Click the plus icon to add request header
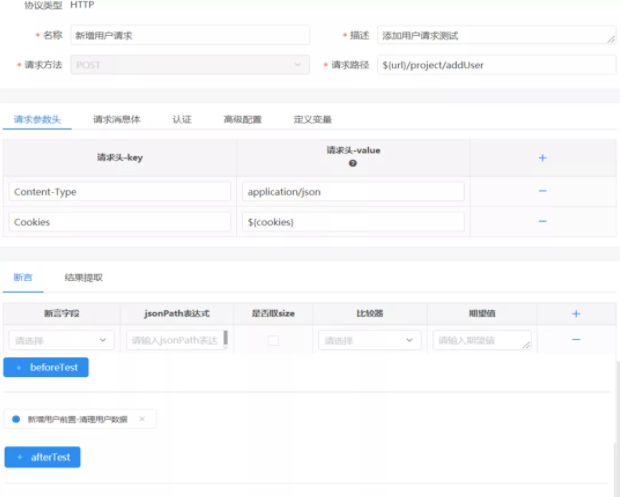Viewport: 620px width, 497px height. pos(542,158)
